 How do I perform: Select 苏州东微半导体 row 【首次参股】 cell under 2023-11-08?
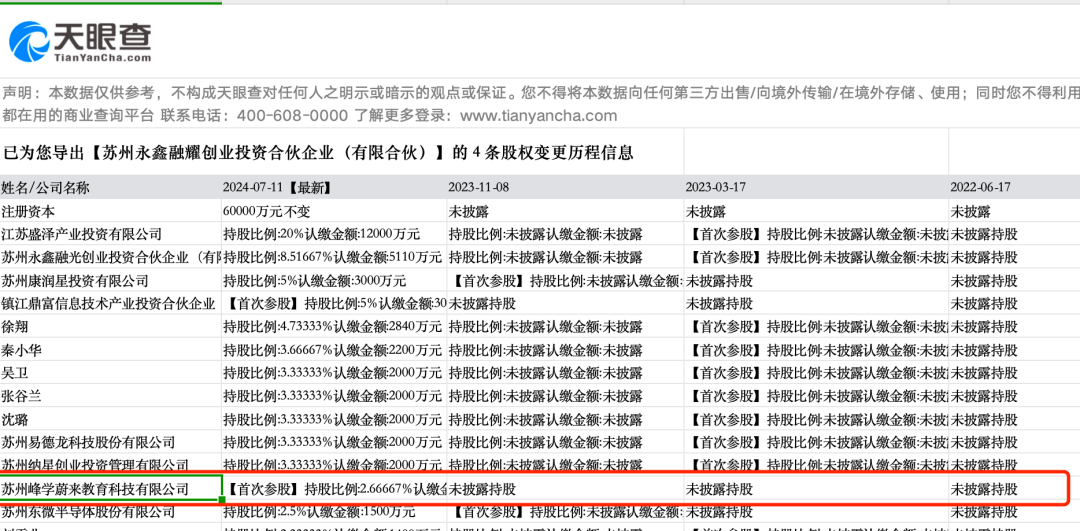(565, 512)
